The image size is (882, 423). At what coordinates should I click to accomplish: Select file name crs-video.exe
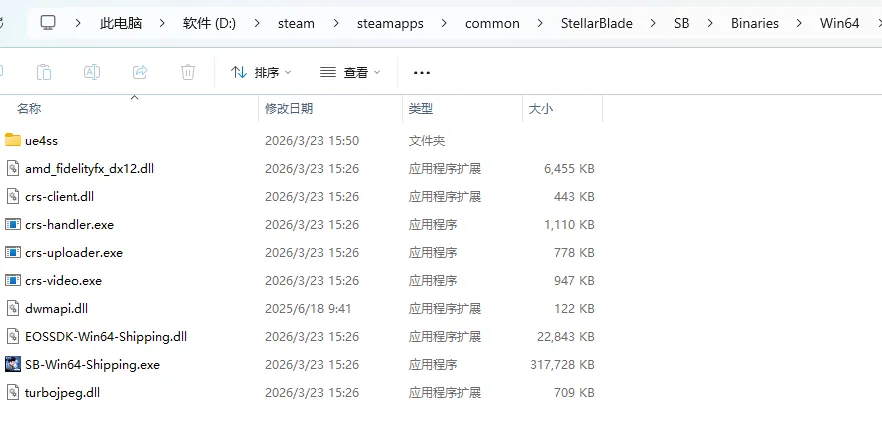click(64, 281)
